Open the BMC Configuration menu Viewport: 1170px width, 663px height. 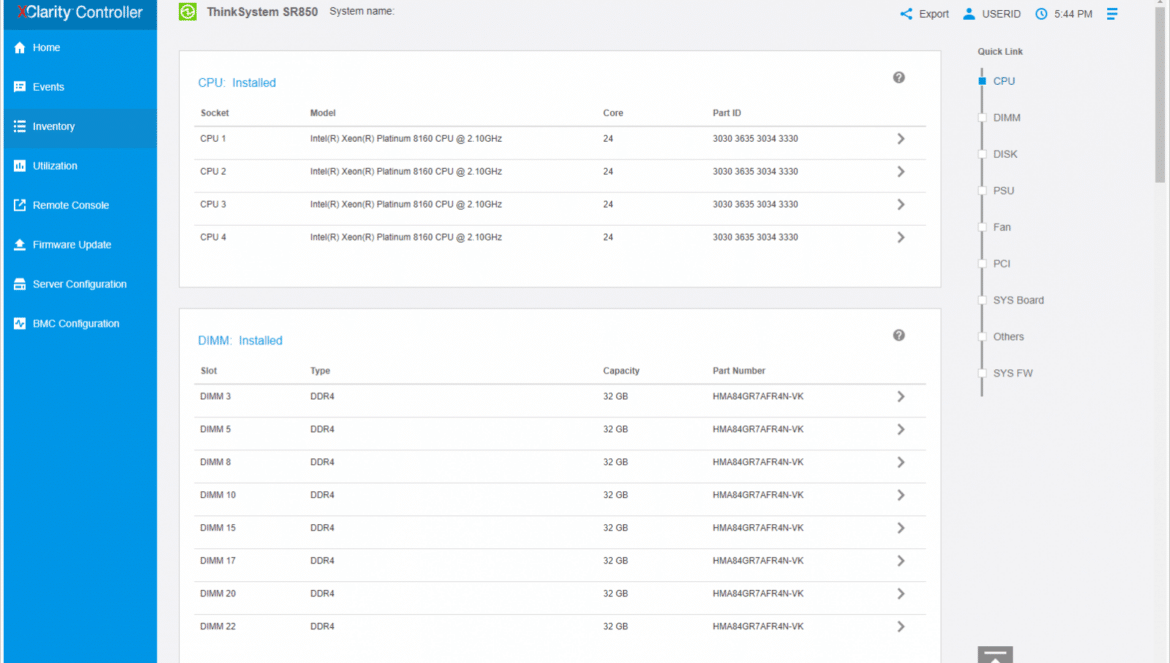coord(81,324)
